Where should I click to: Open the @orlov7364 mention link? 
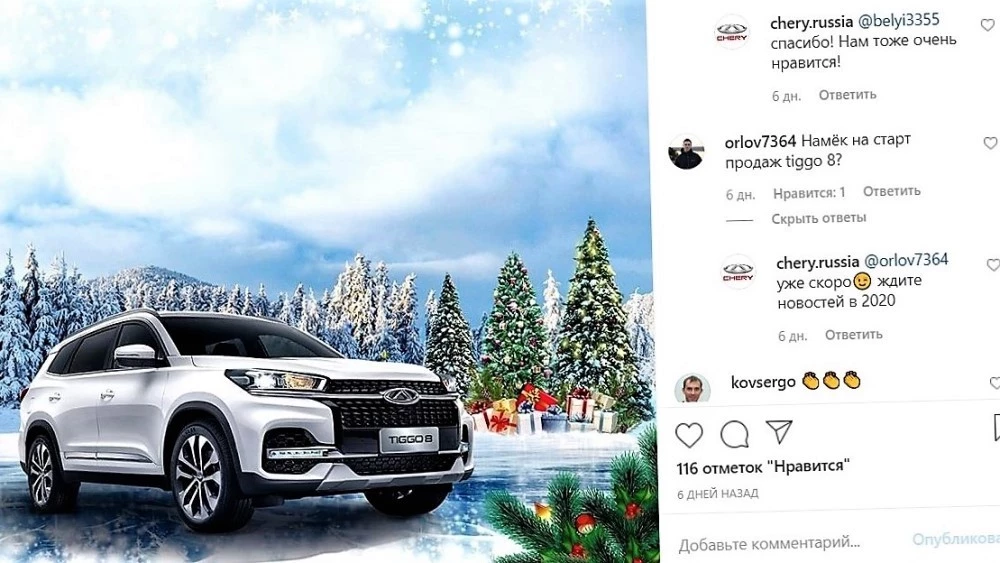(906, 260)
